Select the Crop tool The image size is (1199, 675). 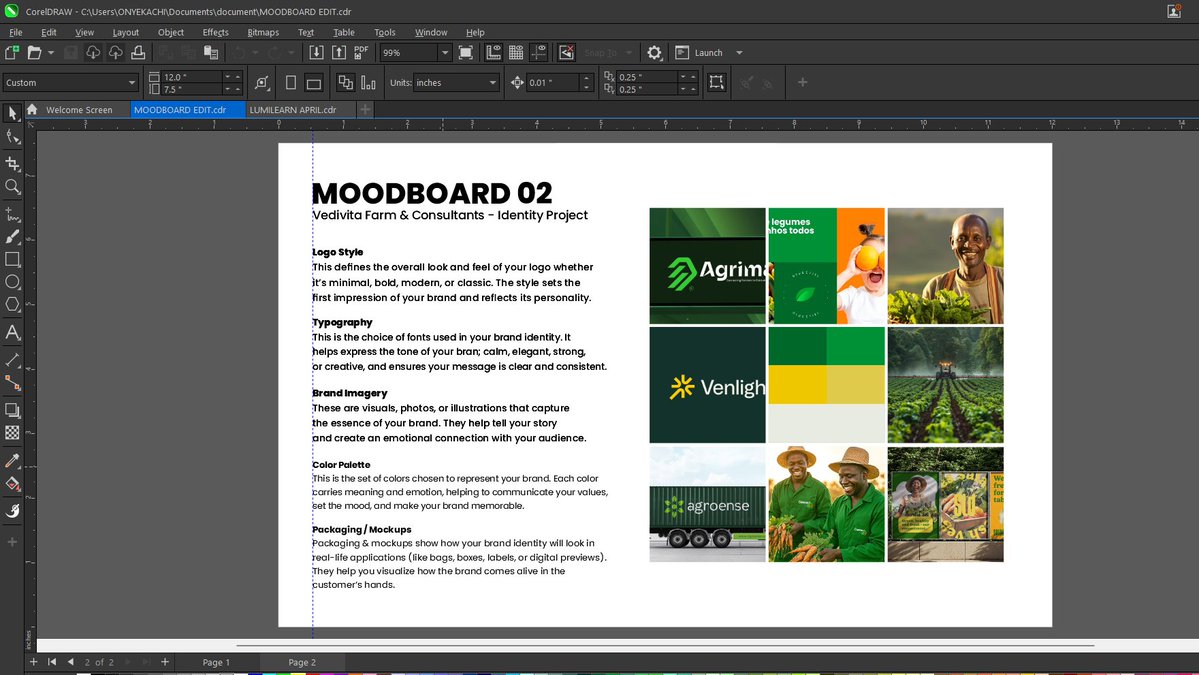12,163
